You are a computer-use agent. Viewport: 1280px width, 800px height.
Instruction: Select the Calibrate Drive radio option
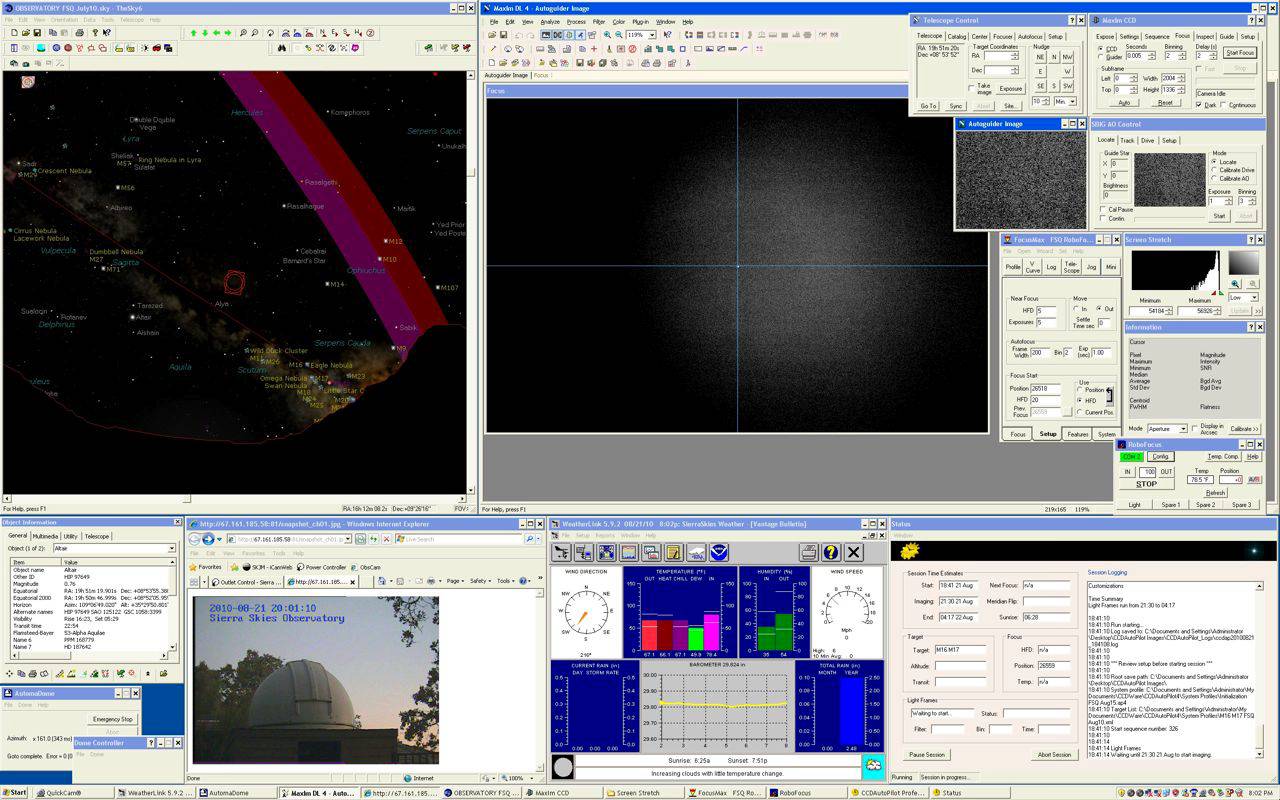[x=1214, y=170]
